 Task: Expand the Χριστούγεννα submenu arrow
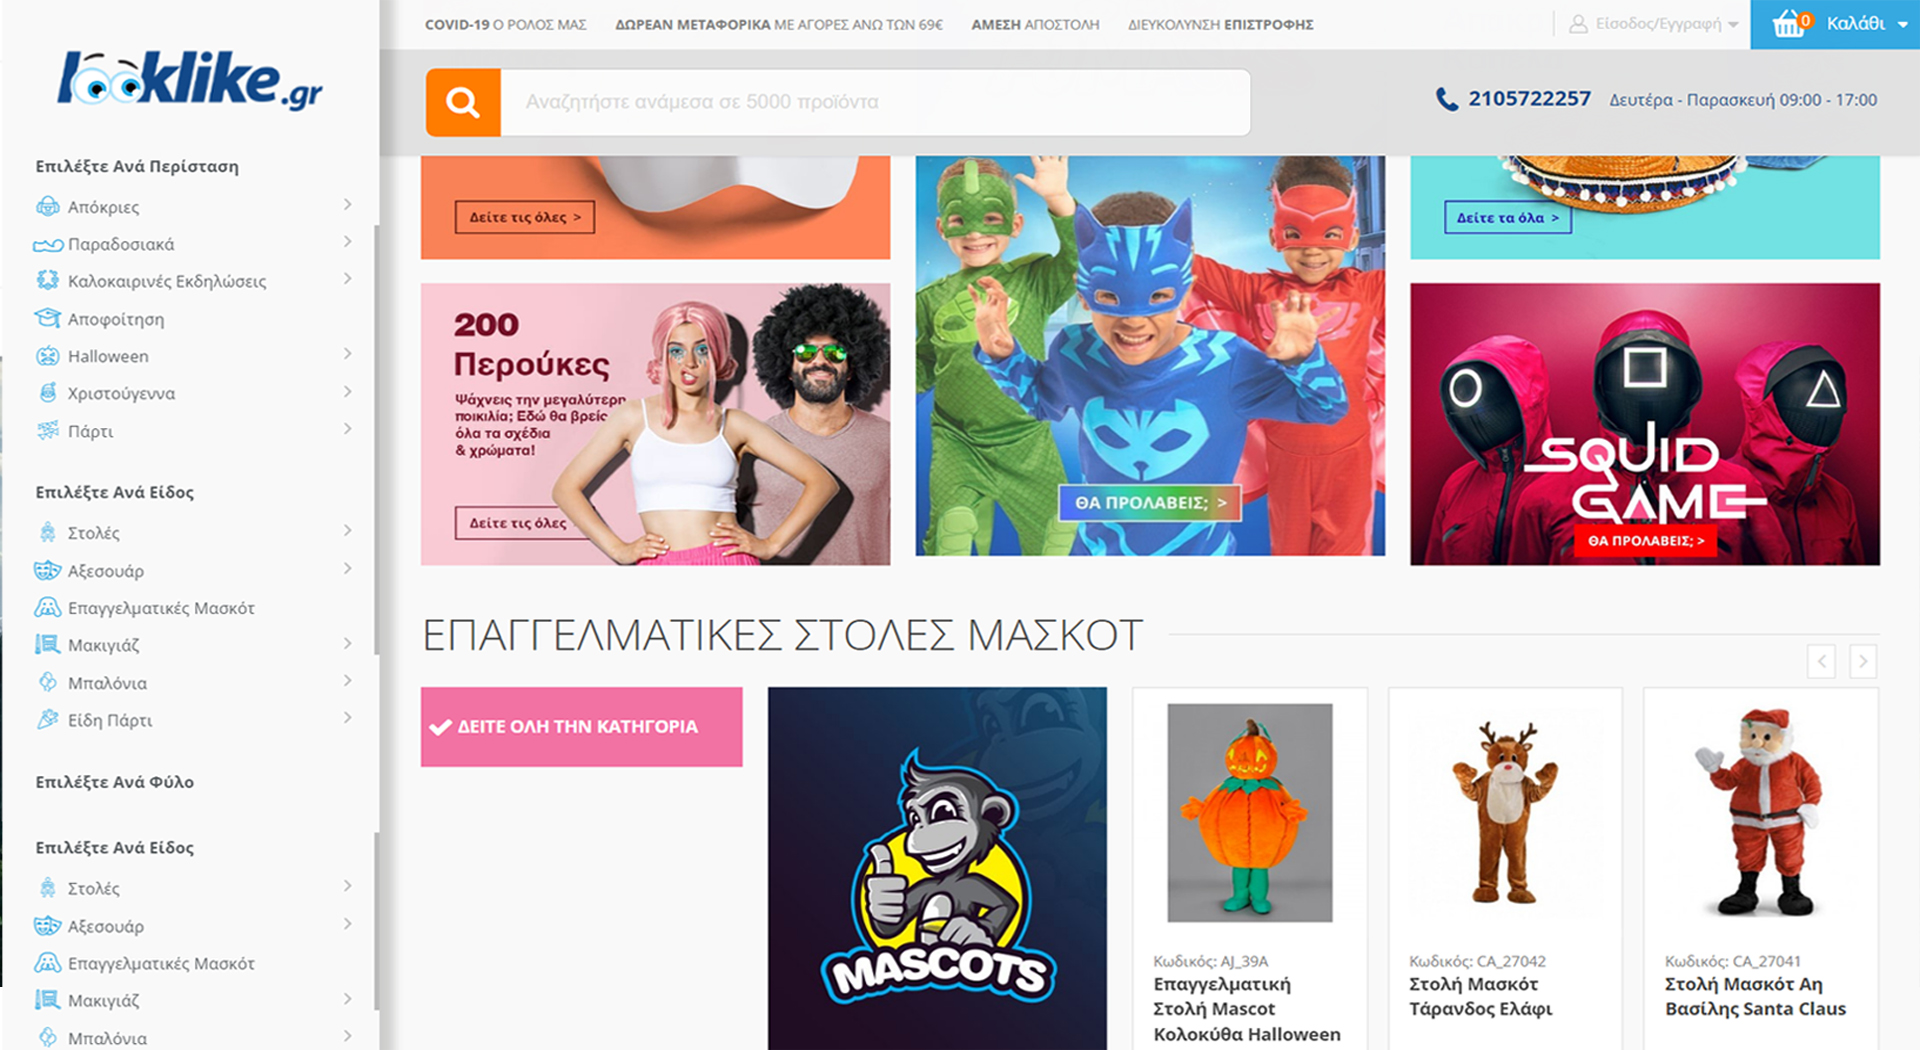(347, 392)
